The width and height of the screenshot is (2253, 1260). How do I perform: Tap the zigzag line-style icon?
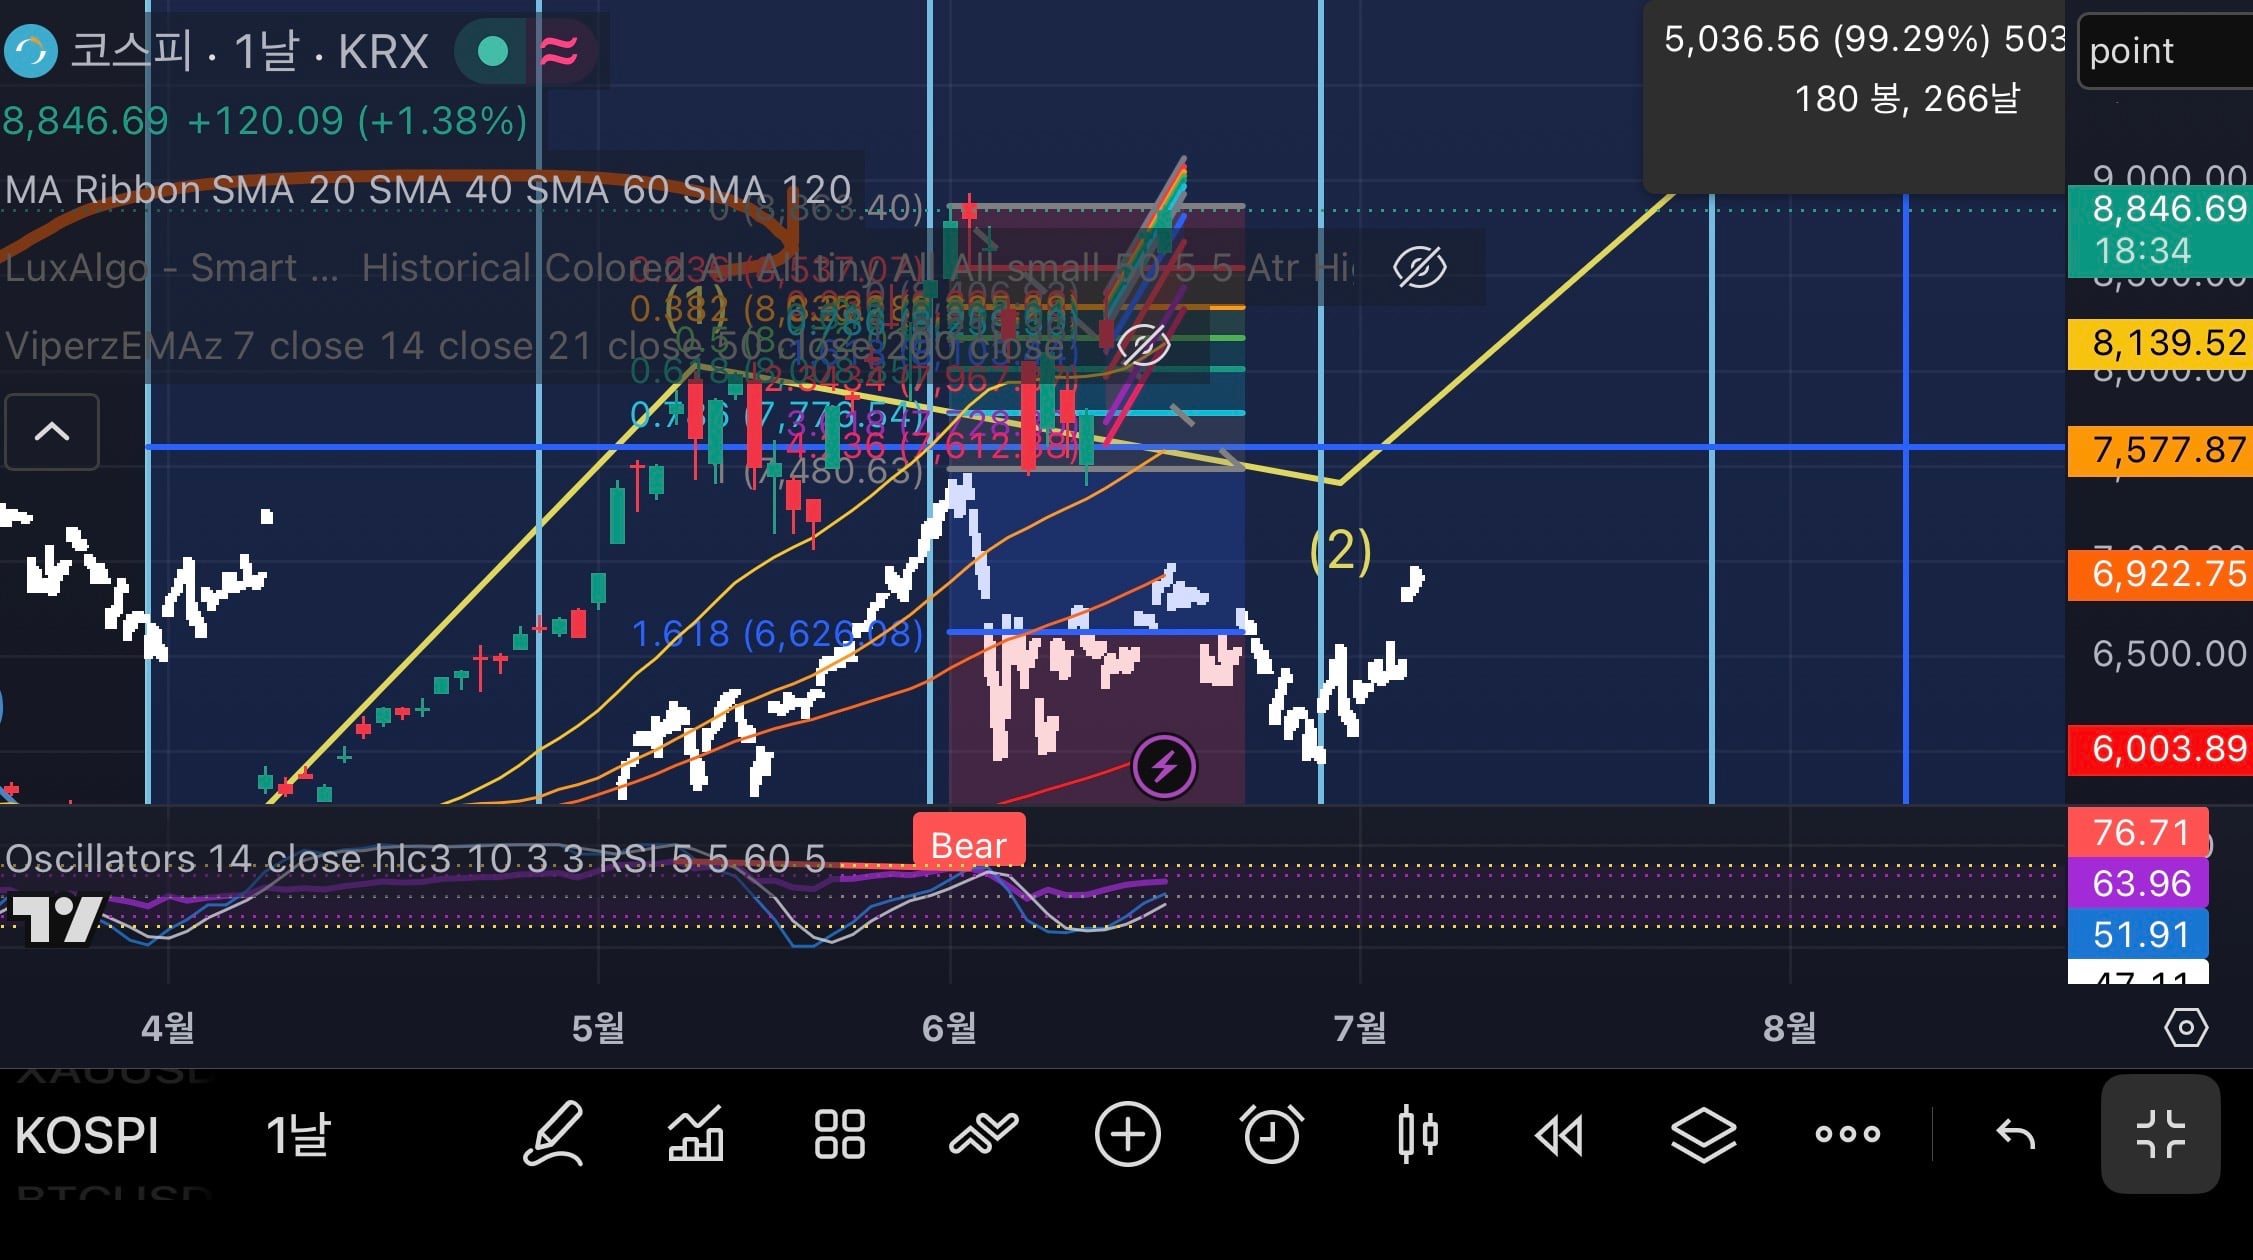click(984, 1134)
